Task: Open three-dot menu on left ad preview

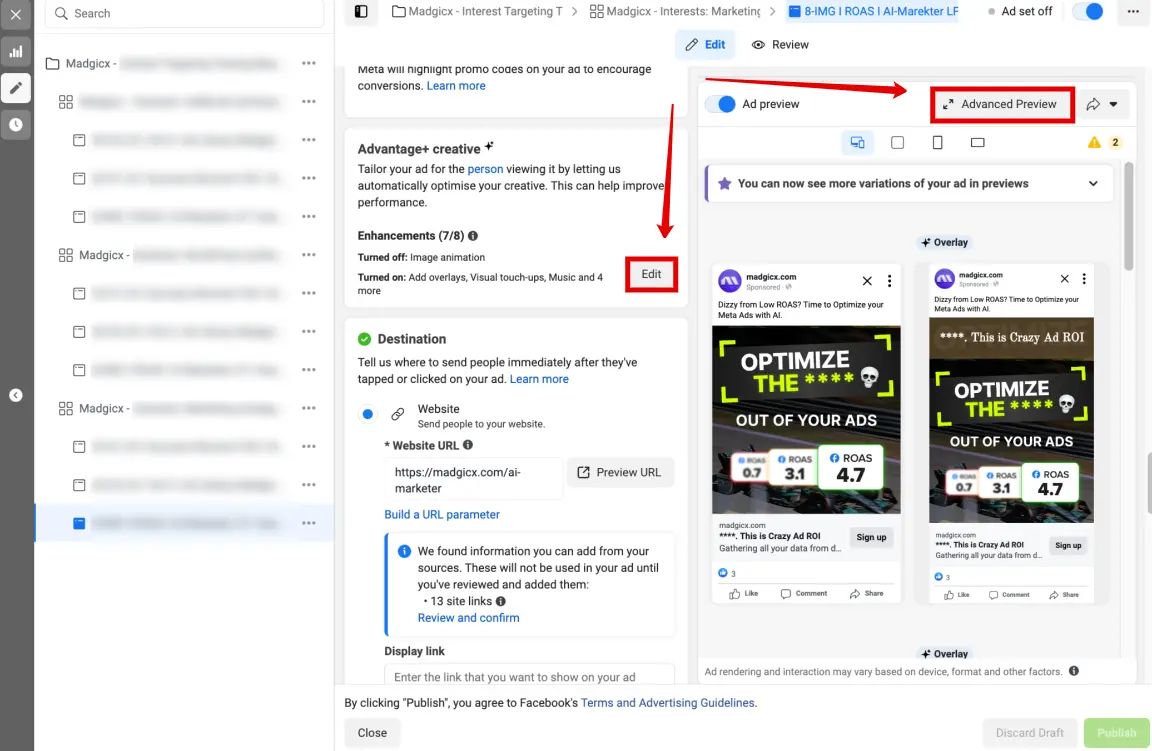Action: pos(889,281)
